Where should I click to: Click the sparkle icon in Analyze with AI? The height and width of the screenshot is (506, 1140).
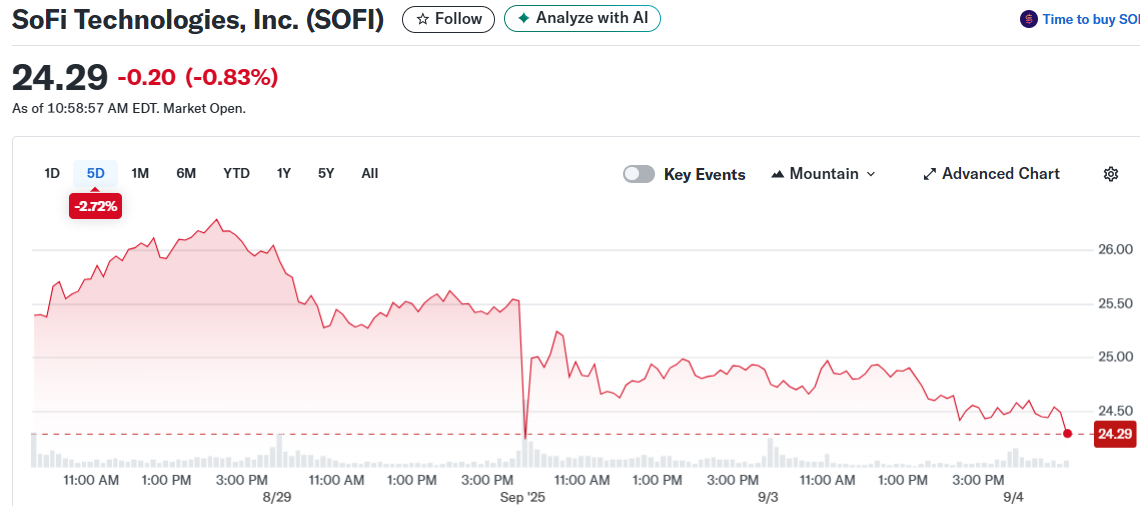point(523,18)
